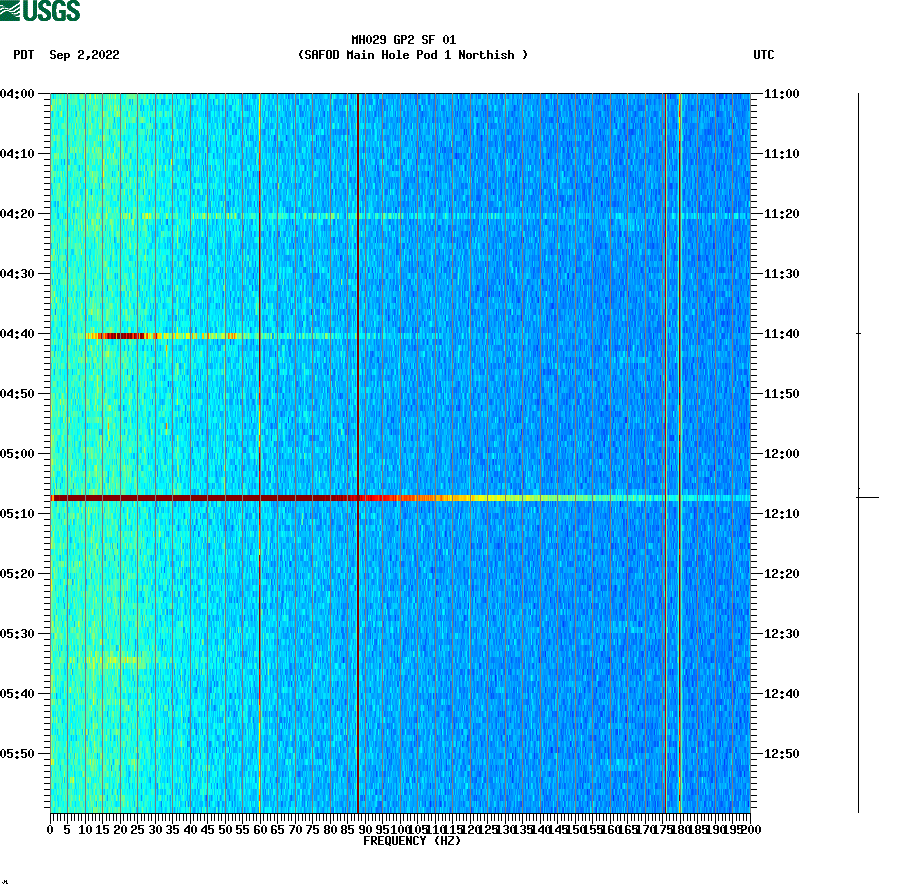Click the 0 Hz frequency axis label
This screenshot has width=902, height=893.
coord(48,827)
